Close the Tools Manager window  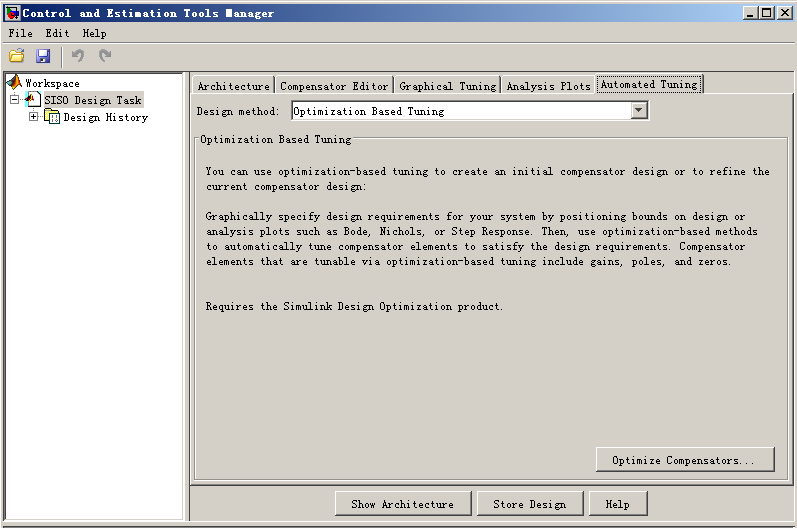point(785,13)
